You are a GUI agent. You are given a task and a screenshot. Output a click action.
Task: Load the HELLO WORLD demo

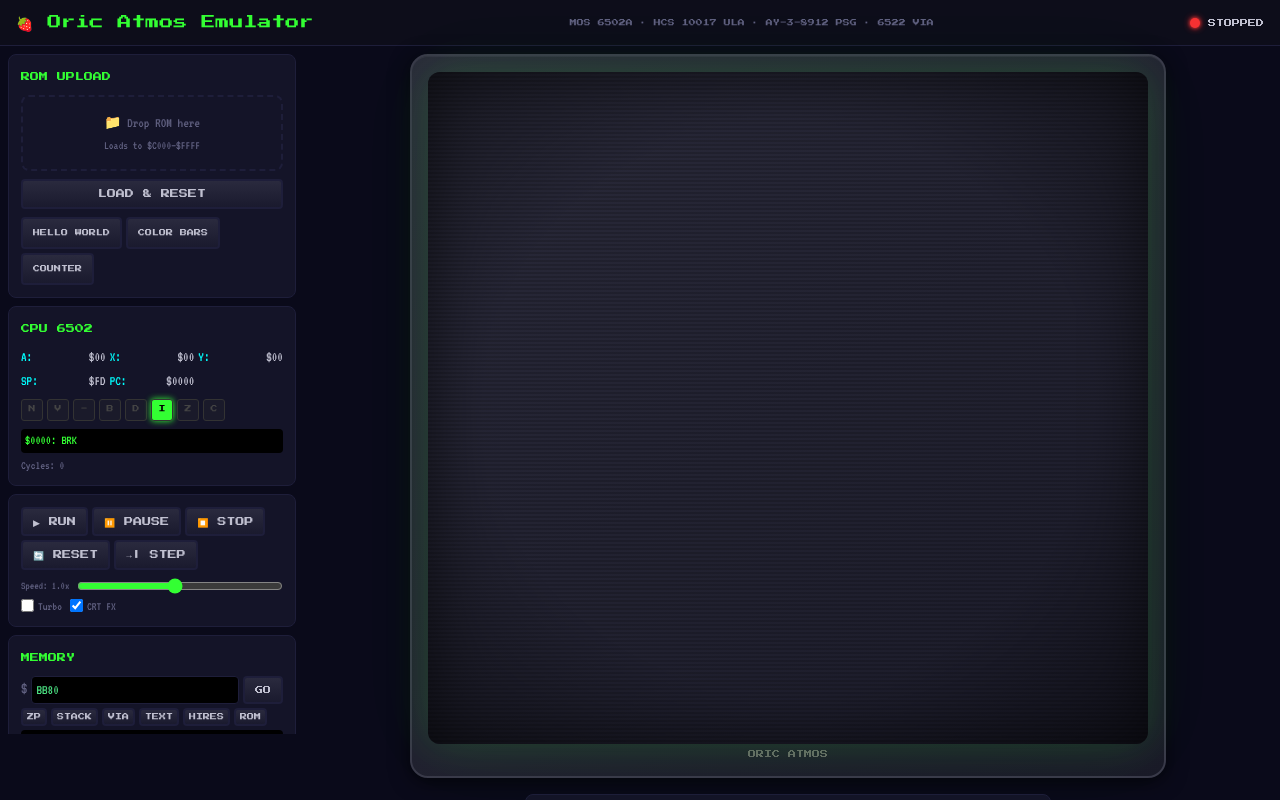coord(71,233)
